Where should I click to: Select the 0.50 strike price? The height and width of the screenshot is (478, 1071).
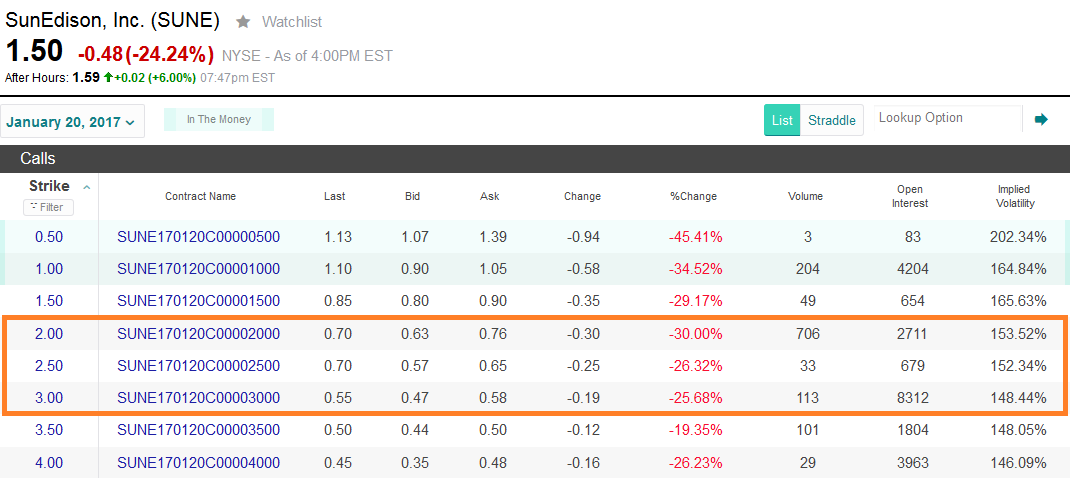coord(49,237)
